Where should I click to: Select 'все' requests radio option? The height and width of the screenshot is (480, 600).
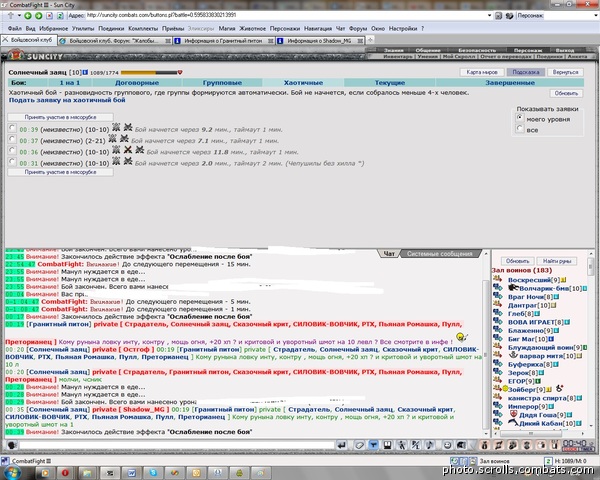point(519,129)
